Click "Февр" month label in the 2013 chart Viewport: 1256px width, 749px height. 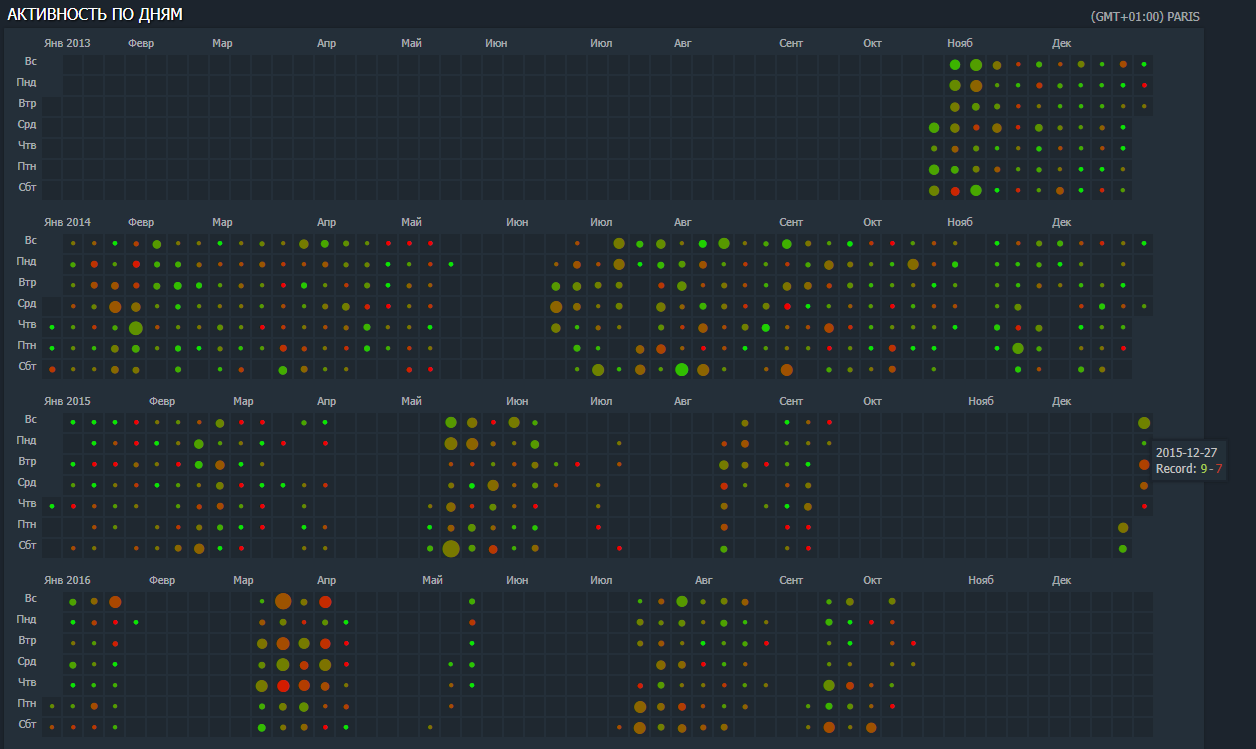pyautogui.click(x=141, y=43)
